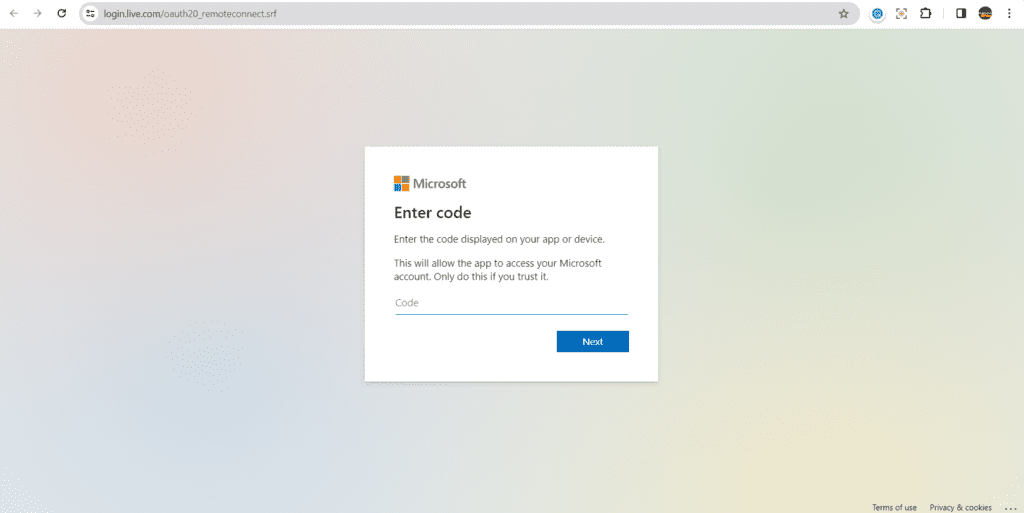Open the Privacy & cookies link
The width and height of the screenshot is (1024, 513).
[x=961, y=507]
